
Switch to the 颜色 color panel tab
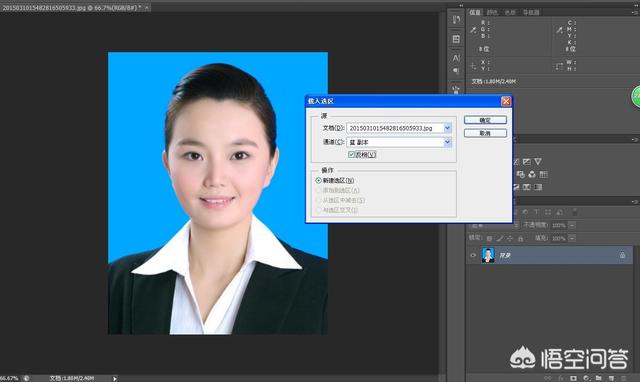point(492,12)
